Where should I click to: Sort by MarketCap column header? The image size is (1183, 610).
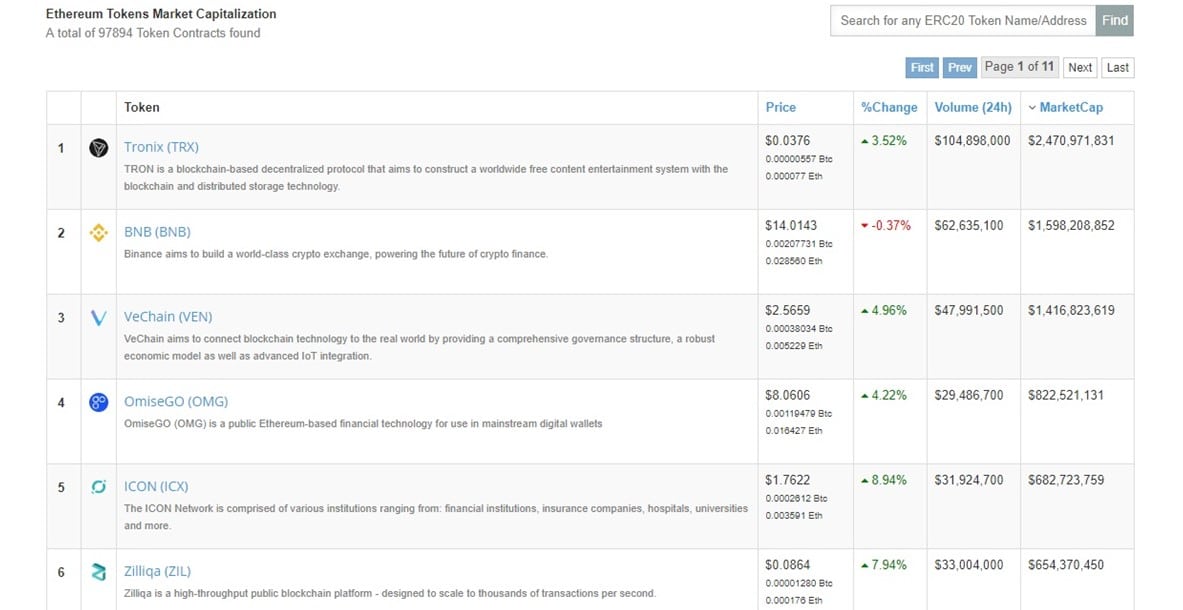click(1071, 107)
